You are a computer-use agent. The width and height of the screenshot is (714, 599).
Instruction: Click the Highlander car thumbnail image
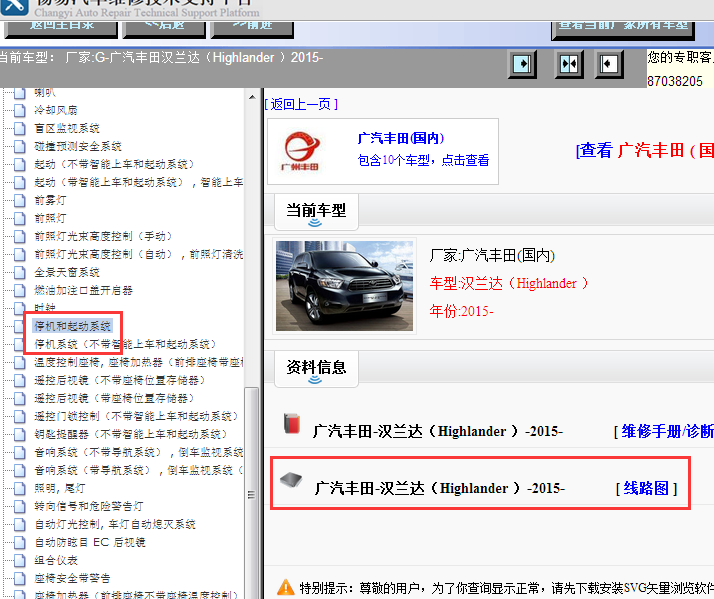click(x=344, y=286)
